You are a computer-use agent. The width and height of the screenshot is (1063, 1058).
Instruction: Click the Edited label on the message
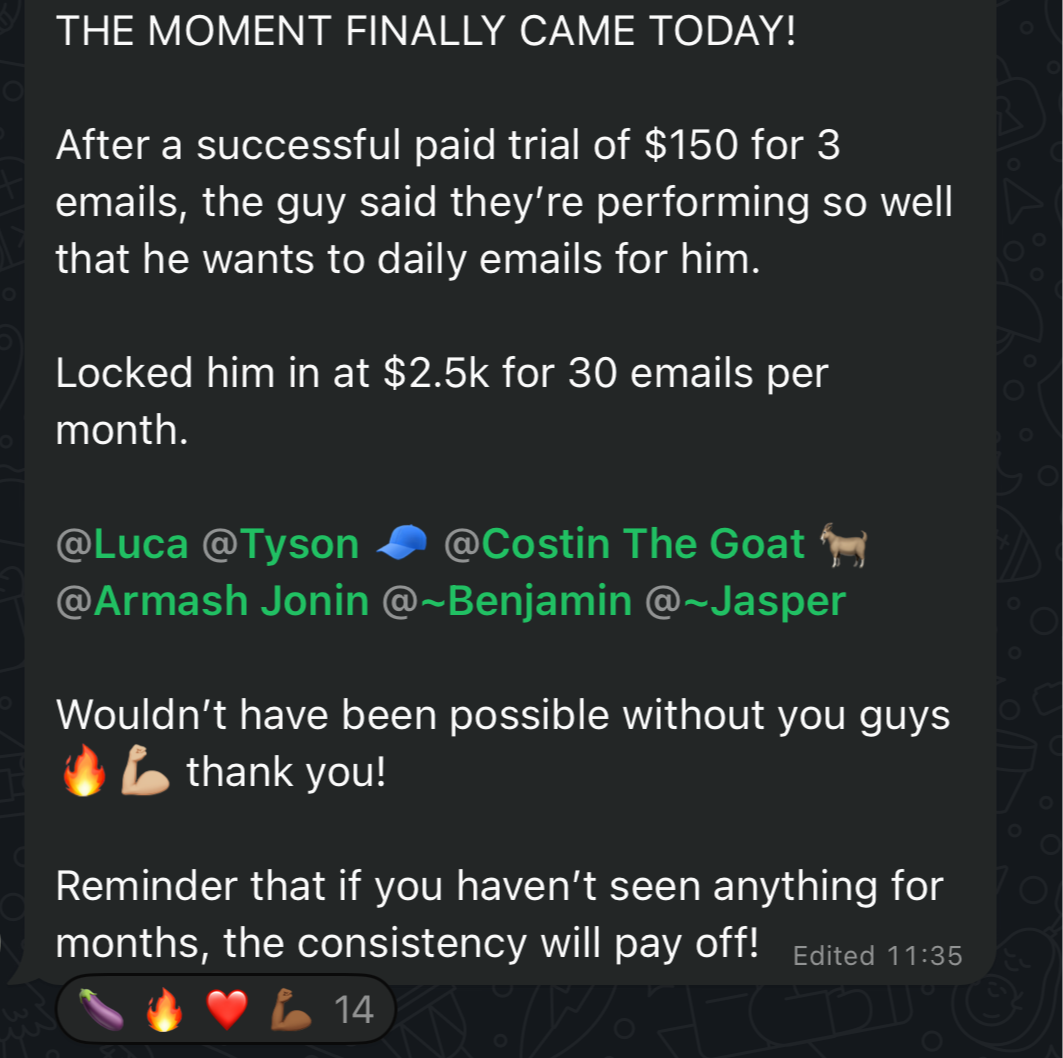833,956
